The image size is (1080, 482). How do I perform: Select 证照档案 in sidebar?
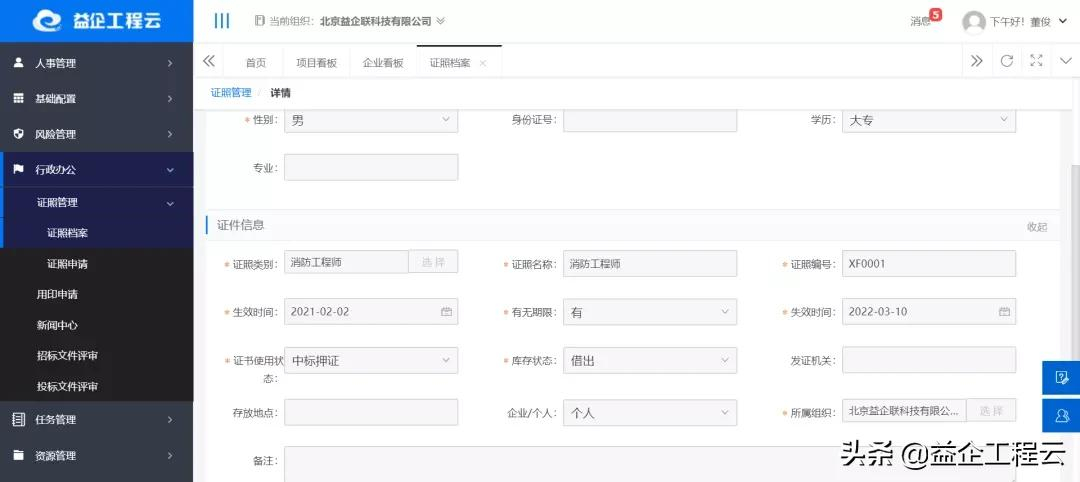pyautogui.click(x=96, y=233)
